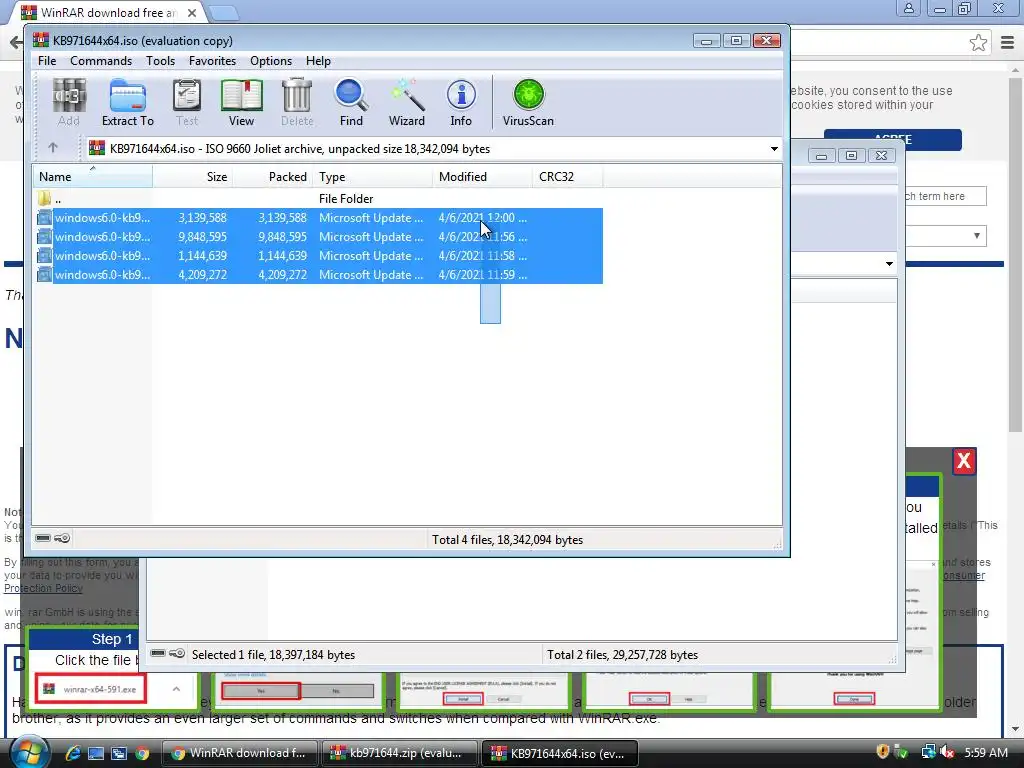Select the parent folder '..' row

(318, 199)
